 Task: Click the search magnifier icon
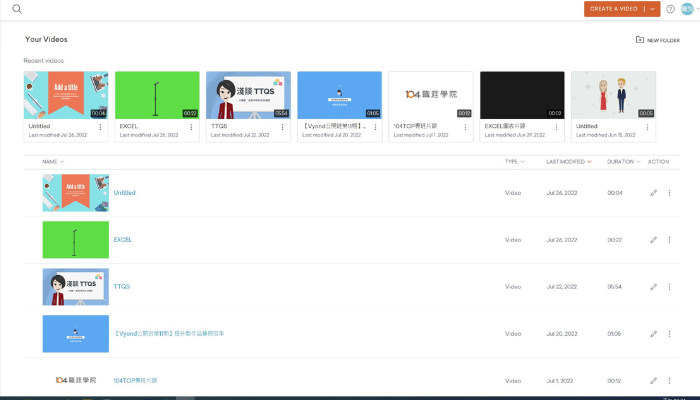[17, 9]
